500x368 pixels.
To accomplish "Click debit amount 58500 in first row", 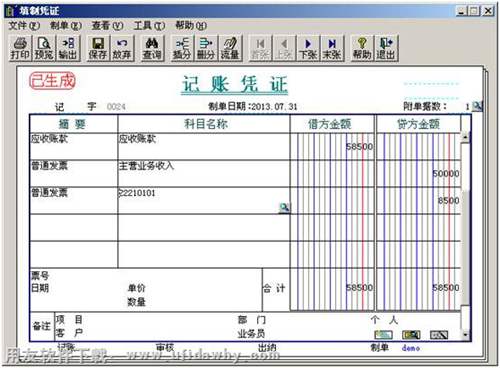I will click(x=332, y=147).
